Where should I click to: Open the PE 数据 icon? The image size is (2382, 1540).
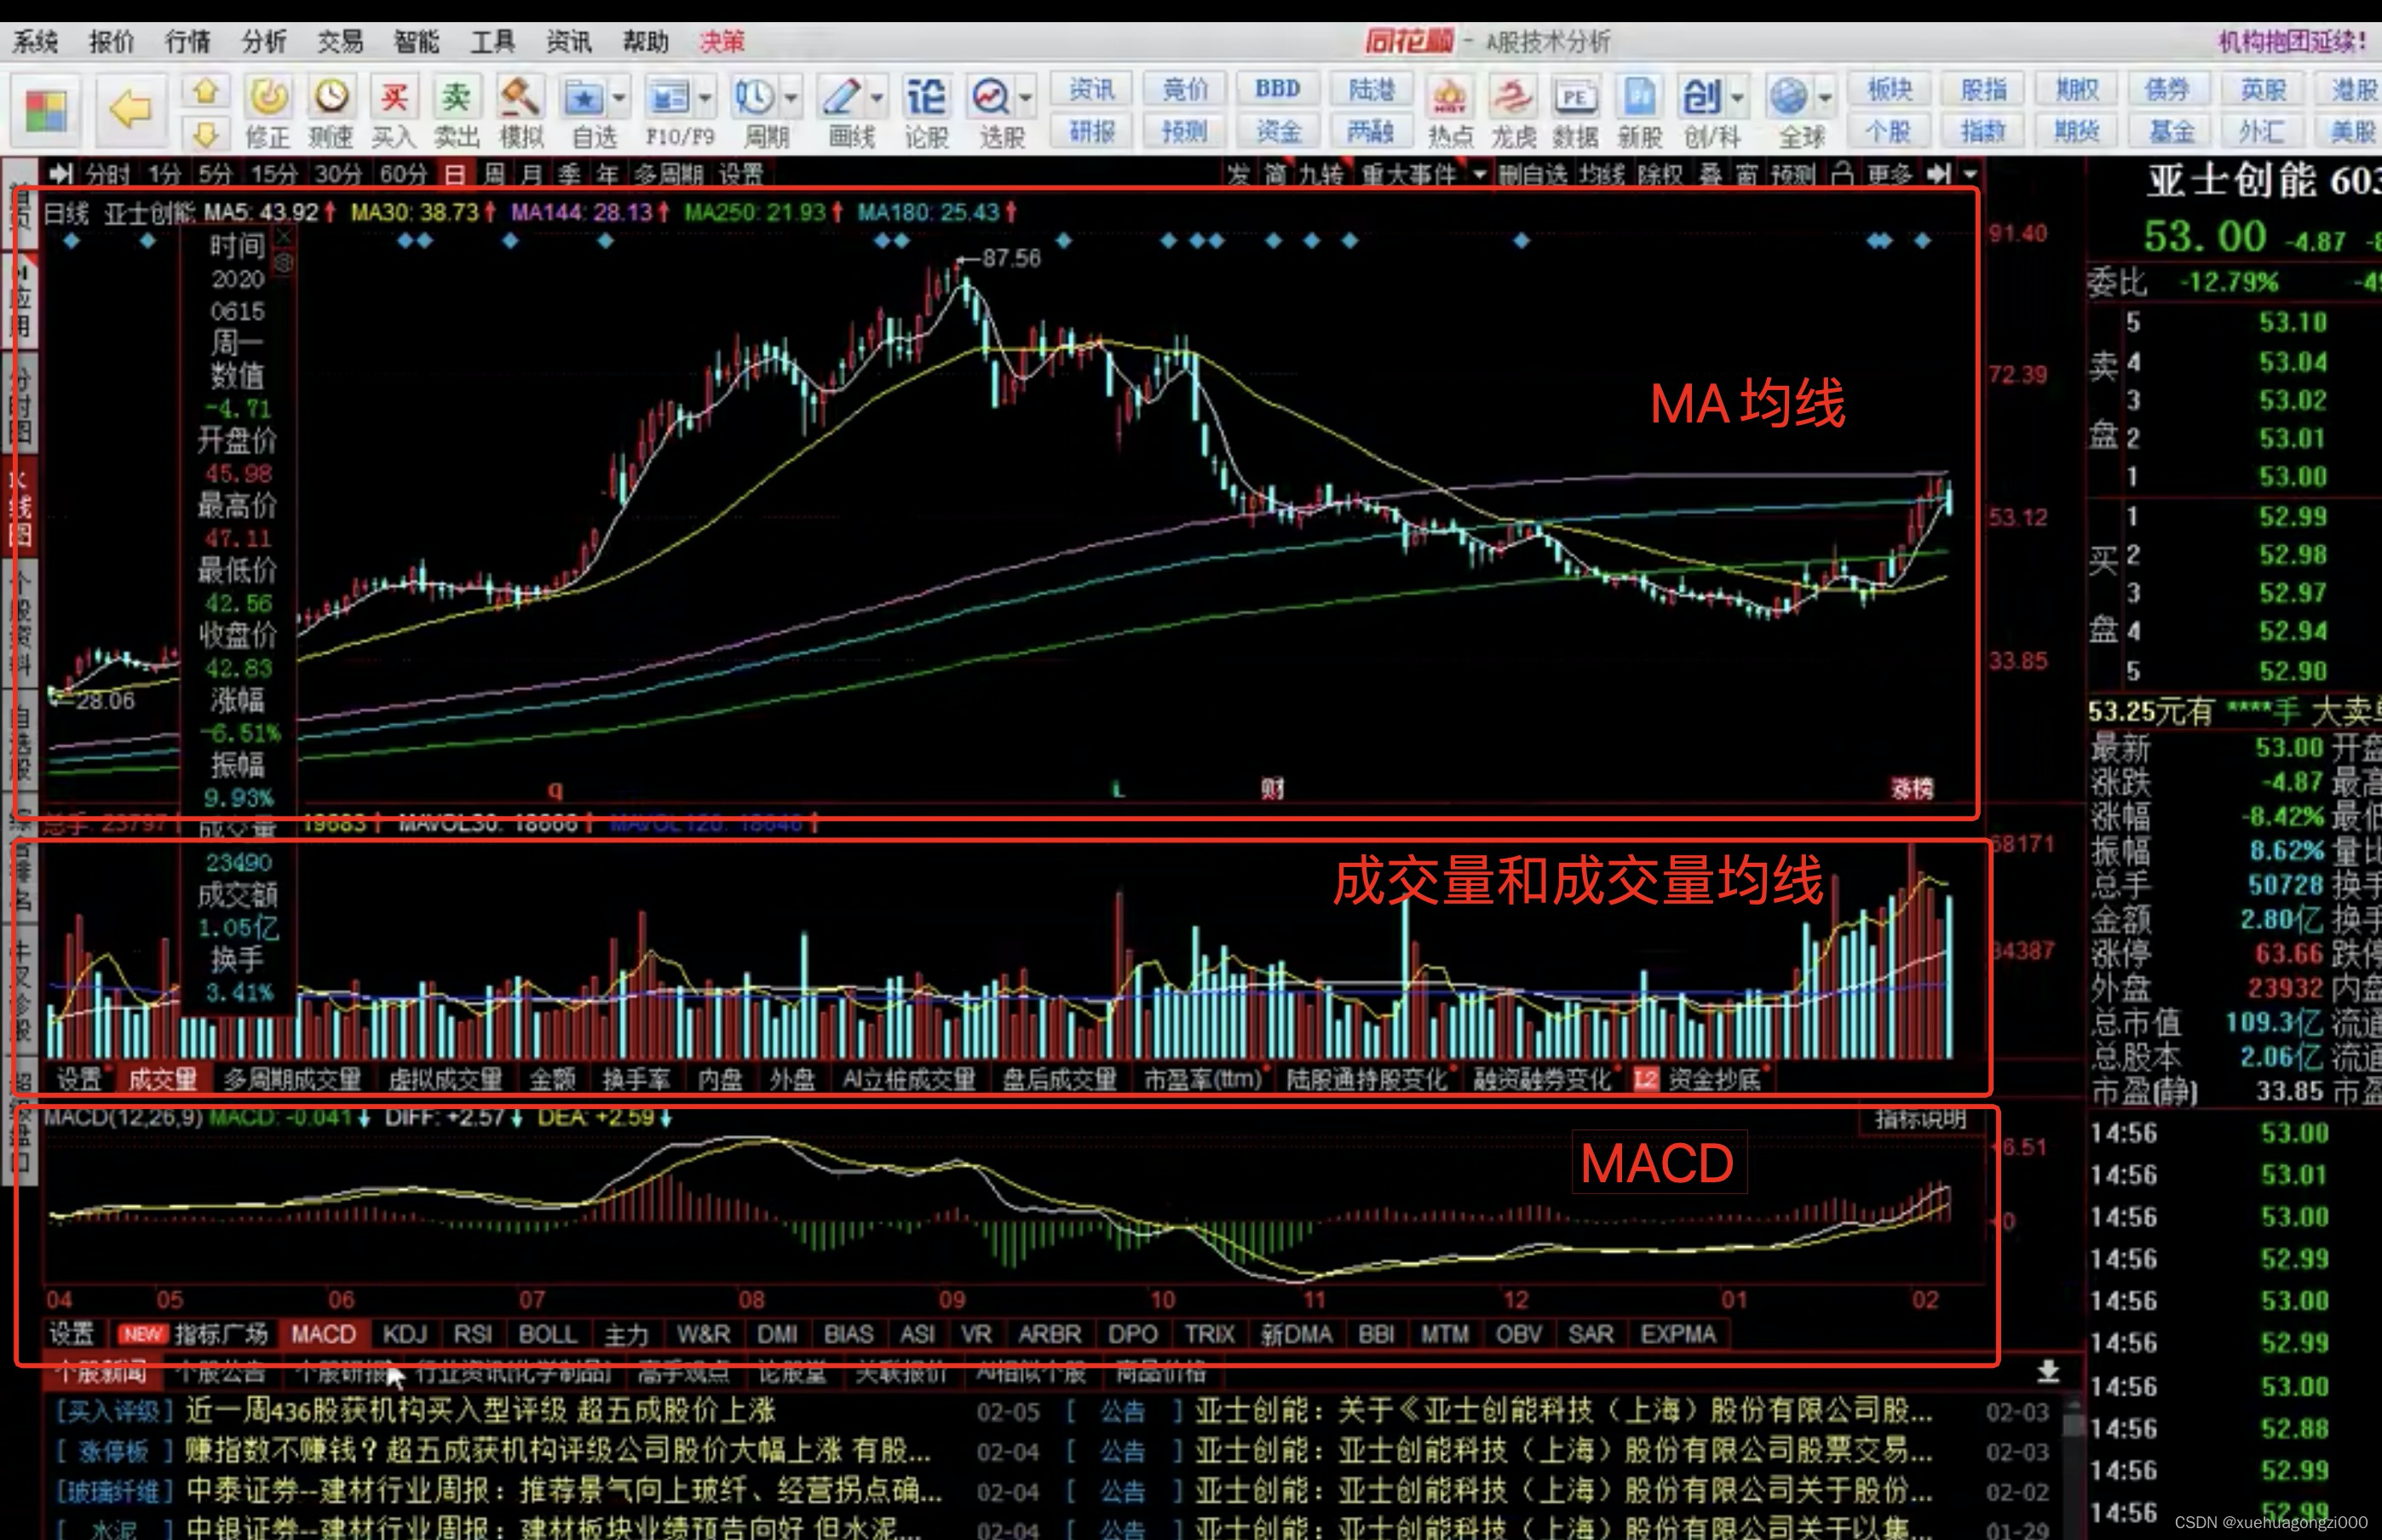pyautogui.click(x=1575, y=99)
